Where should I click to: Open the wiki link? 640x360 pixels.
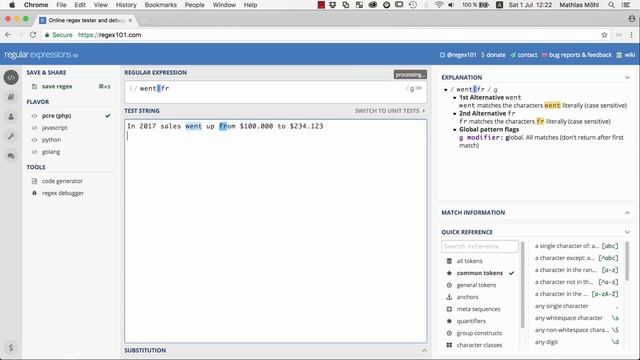pos(626,55)
